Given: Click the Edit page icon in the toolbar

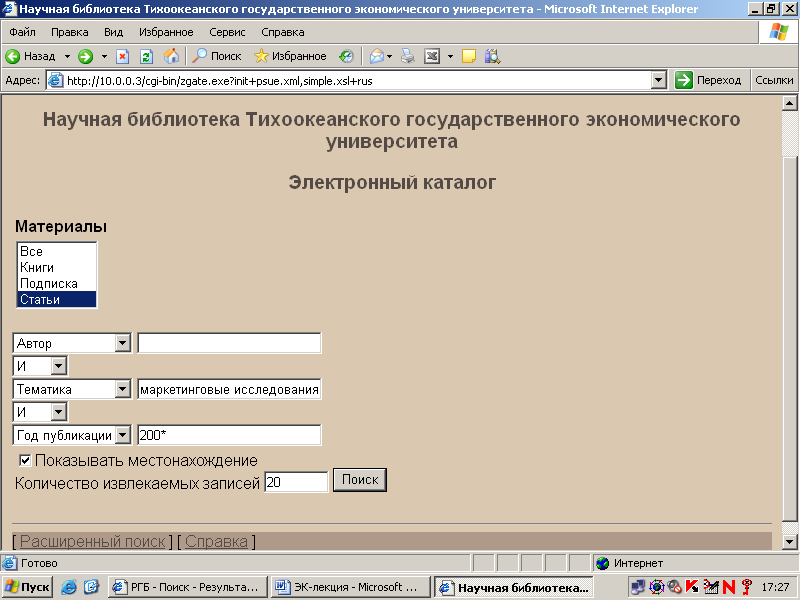Looking at the screenshot, I should pyautogui.click(x=432, y=56).
